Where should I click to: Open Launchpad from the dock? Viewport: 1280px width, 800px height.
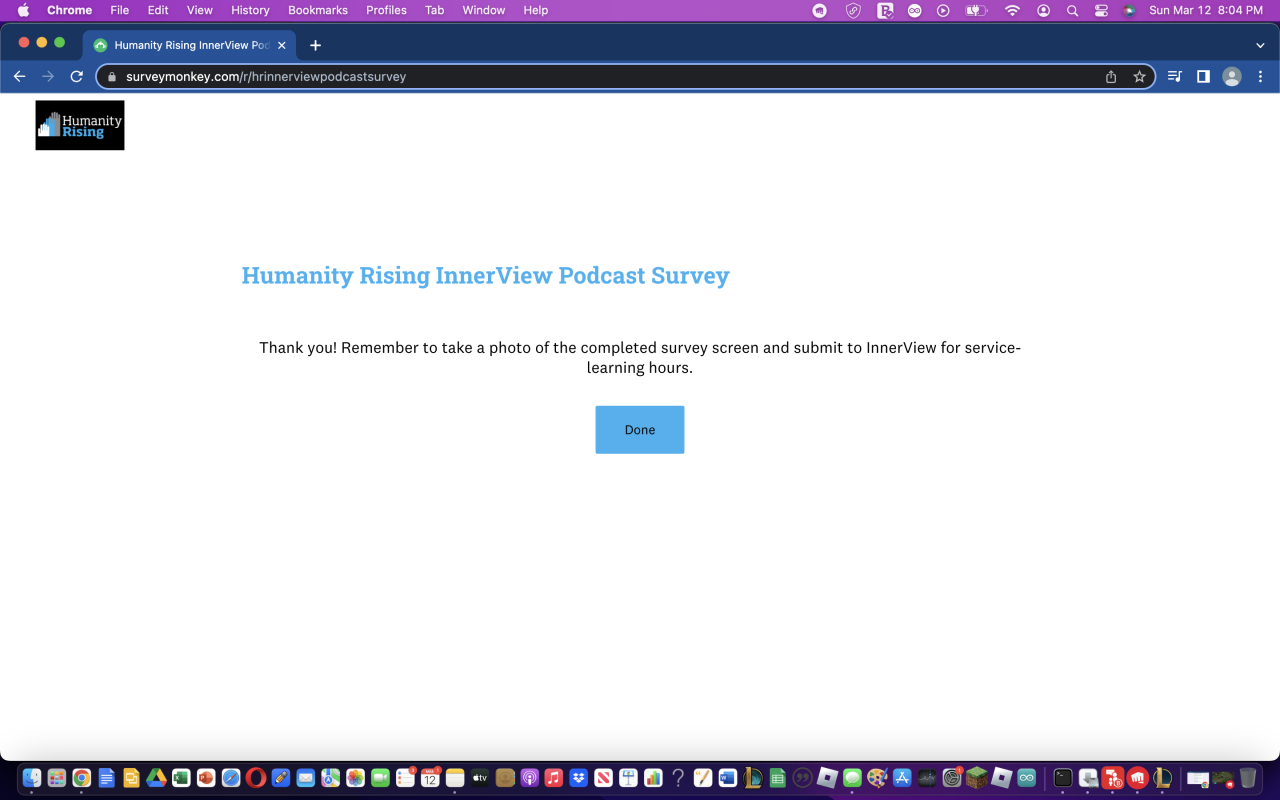pos(57,778)
